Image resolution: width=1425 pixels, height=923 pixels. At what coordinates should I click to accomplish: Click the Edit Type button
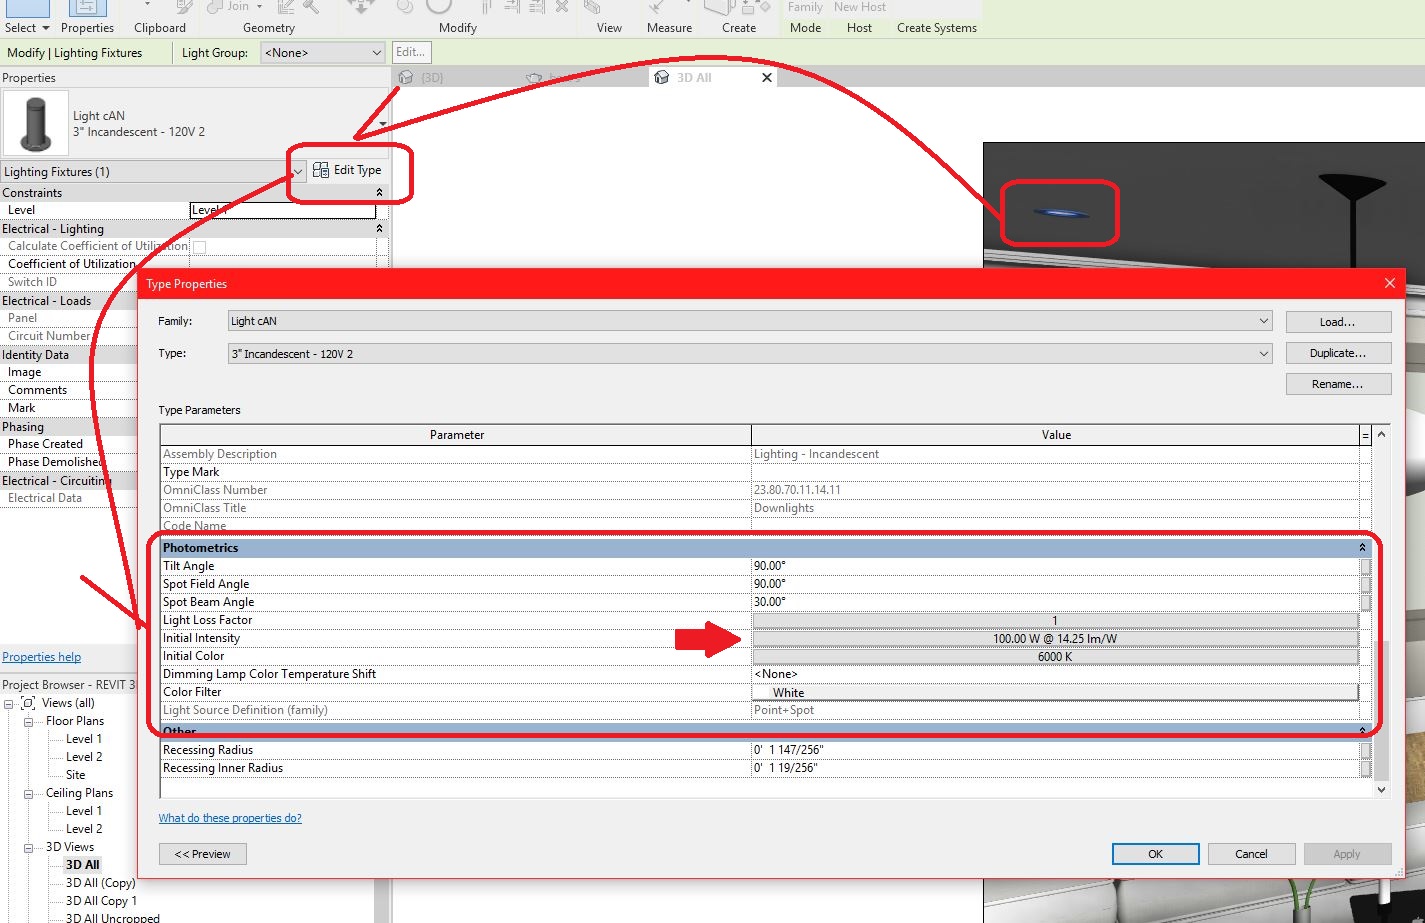pos(347,170)
